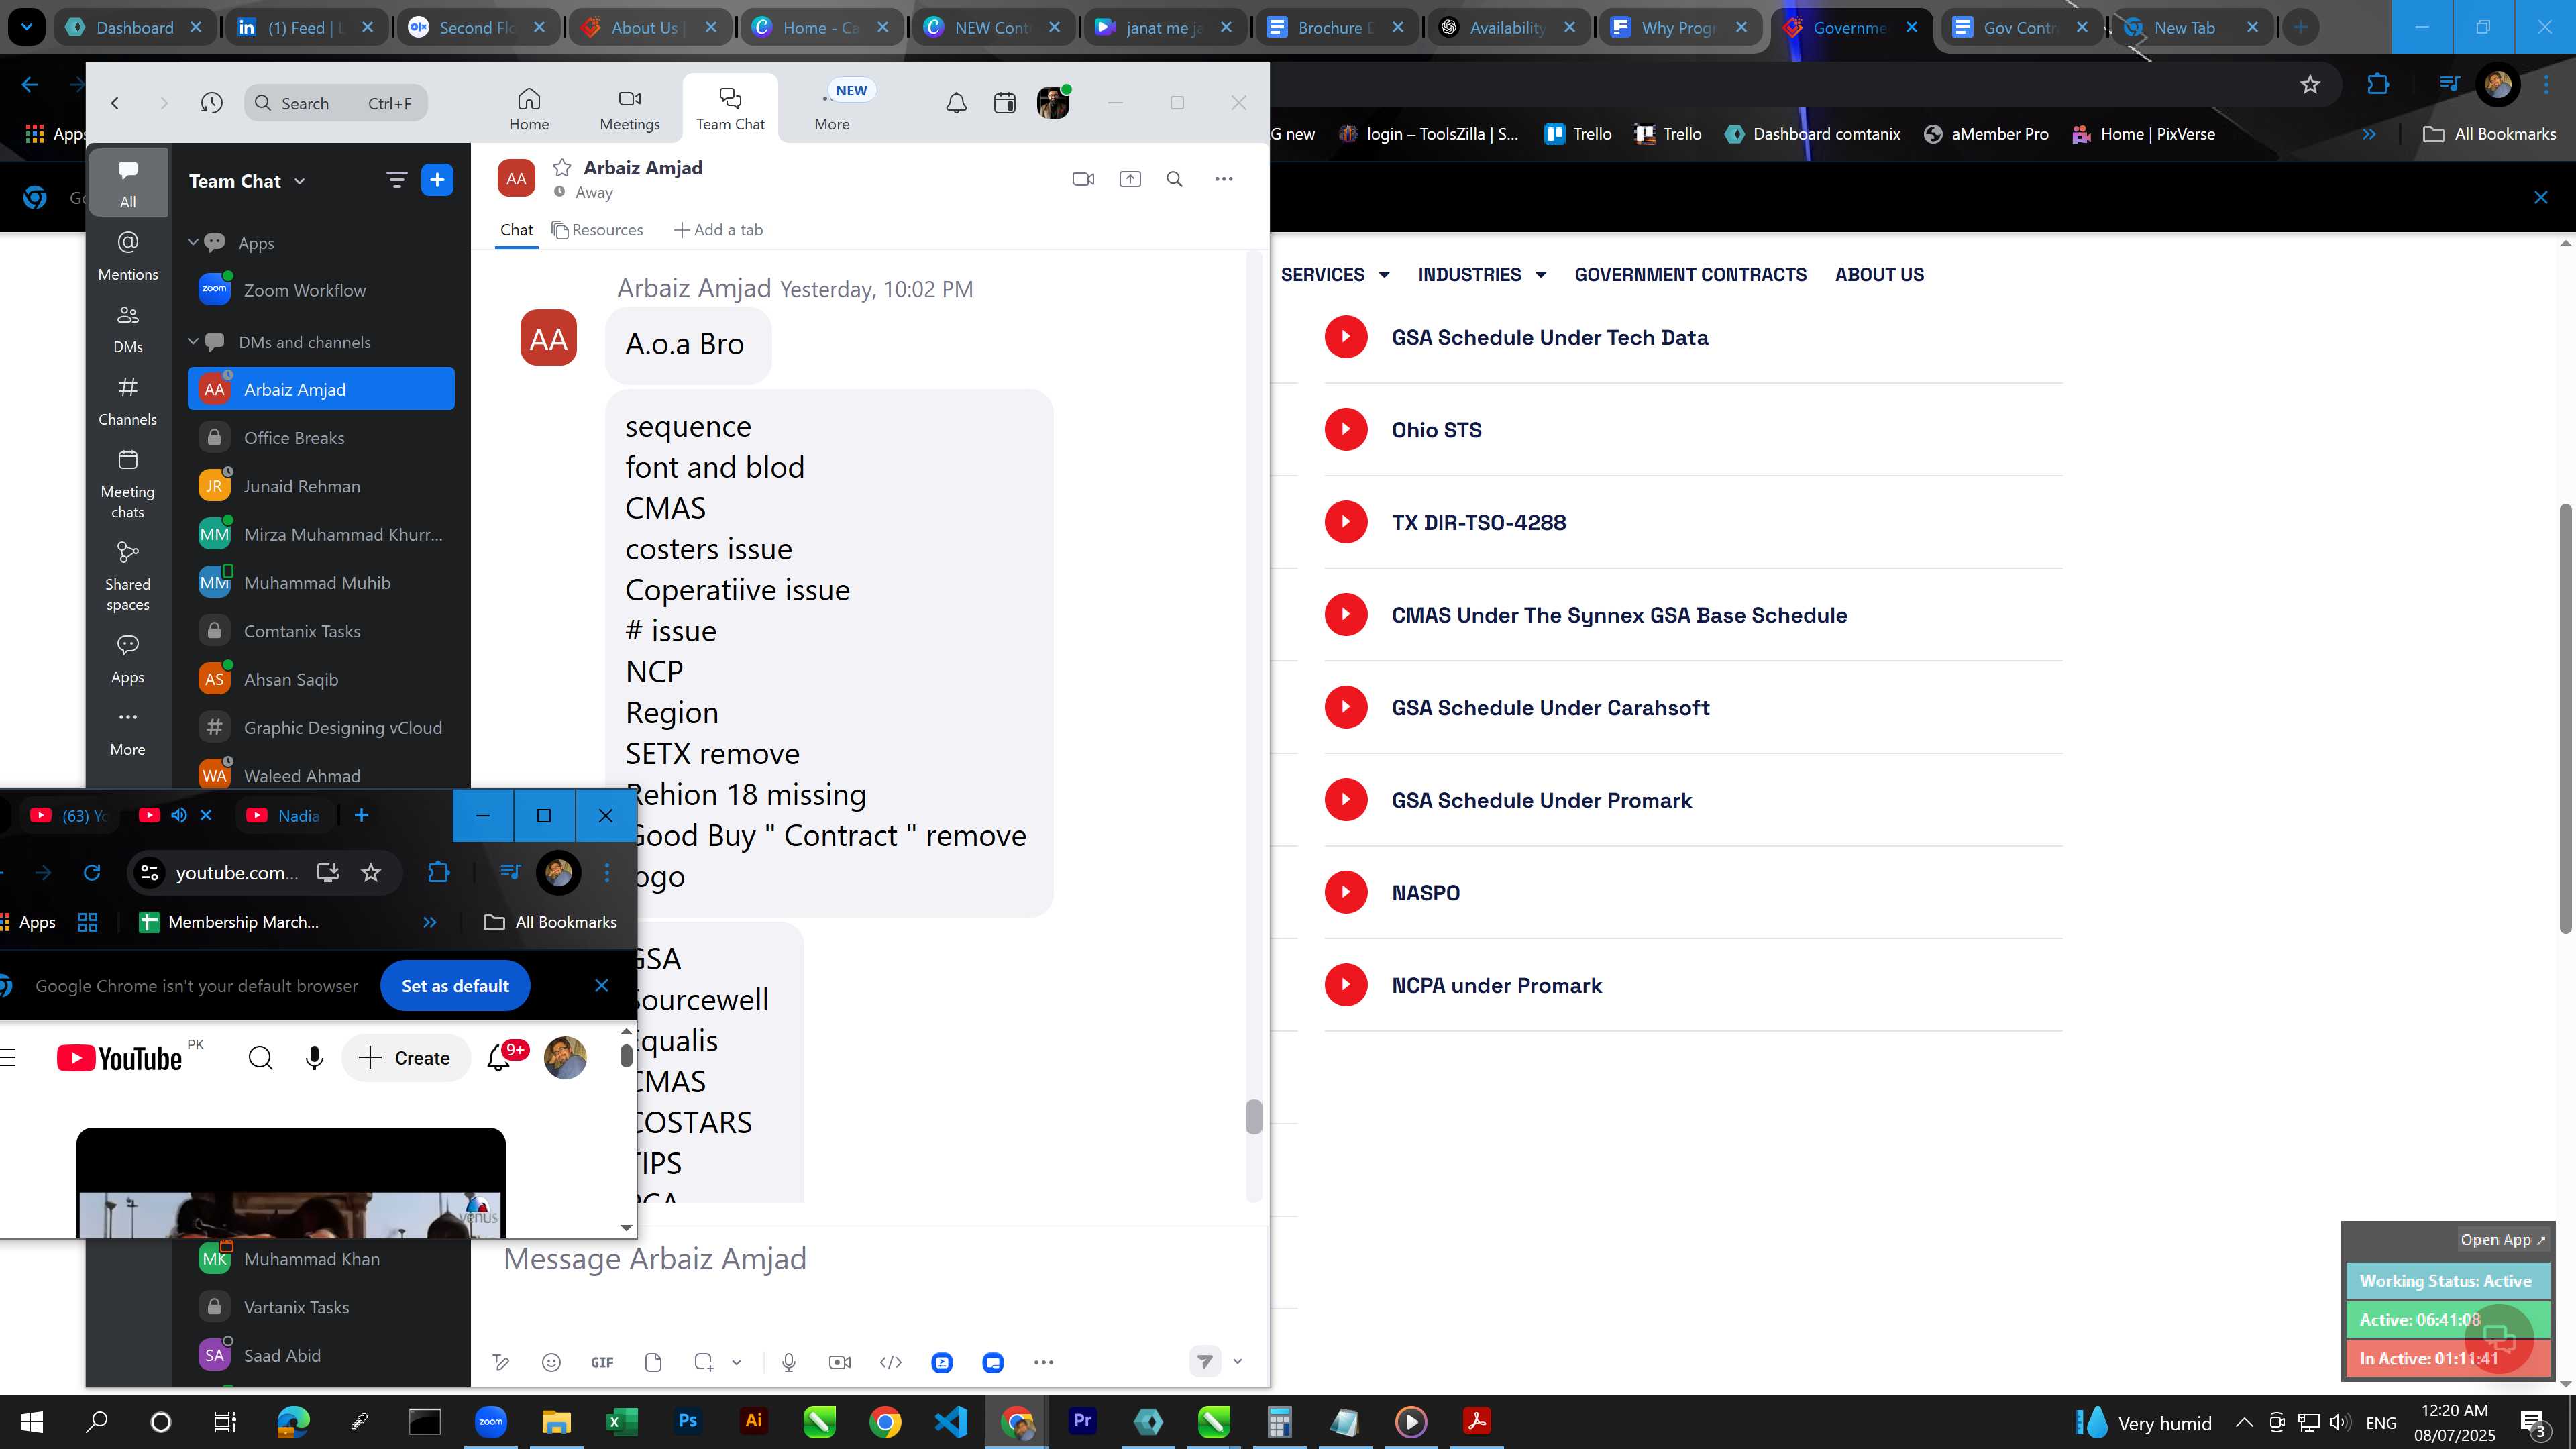The height and width of the screenshot is (1449, 2576).
Task: Open the emoji picker in message toolbar
Action: (551, 1362)
